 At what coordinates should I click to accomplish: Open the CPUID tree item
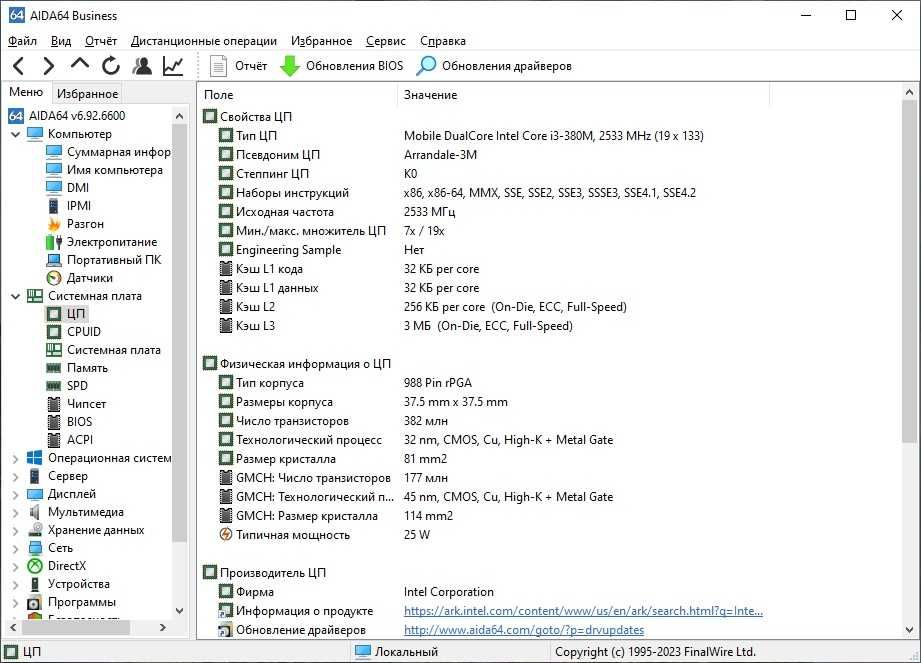[x=73, y=332]
